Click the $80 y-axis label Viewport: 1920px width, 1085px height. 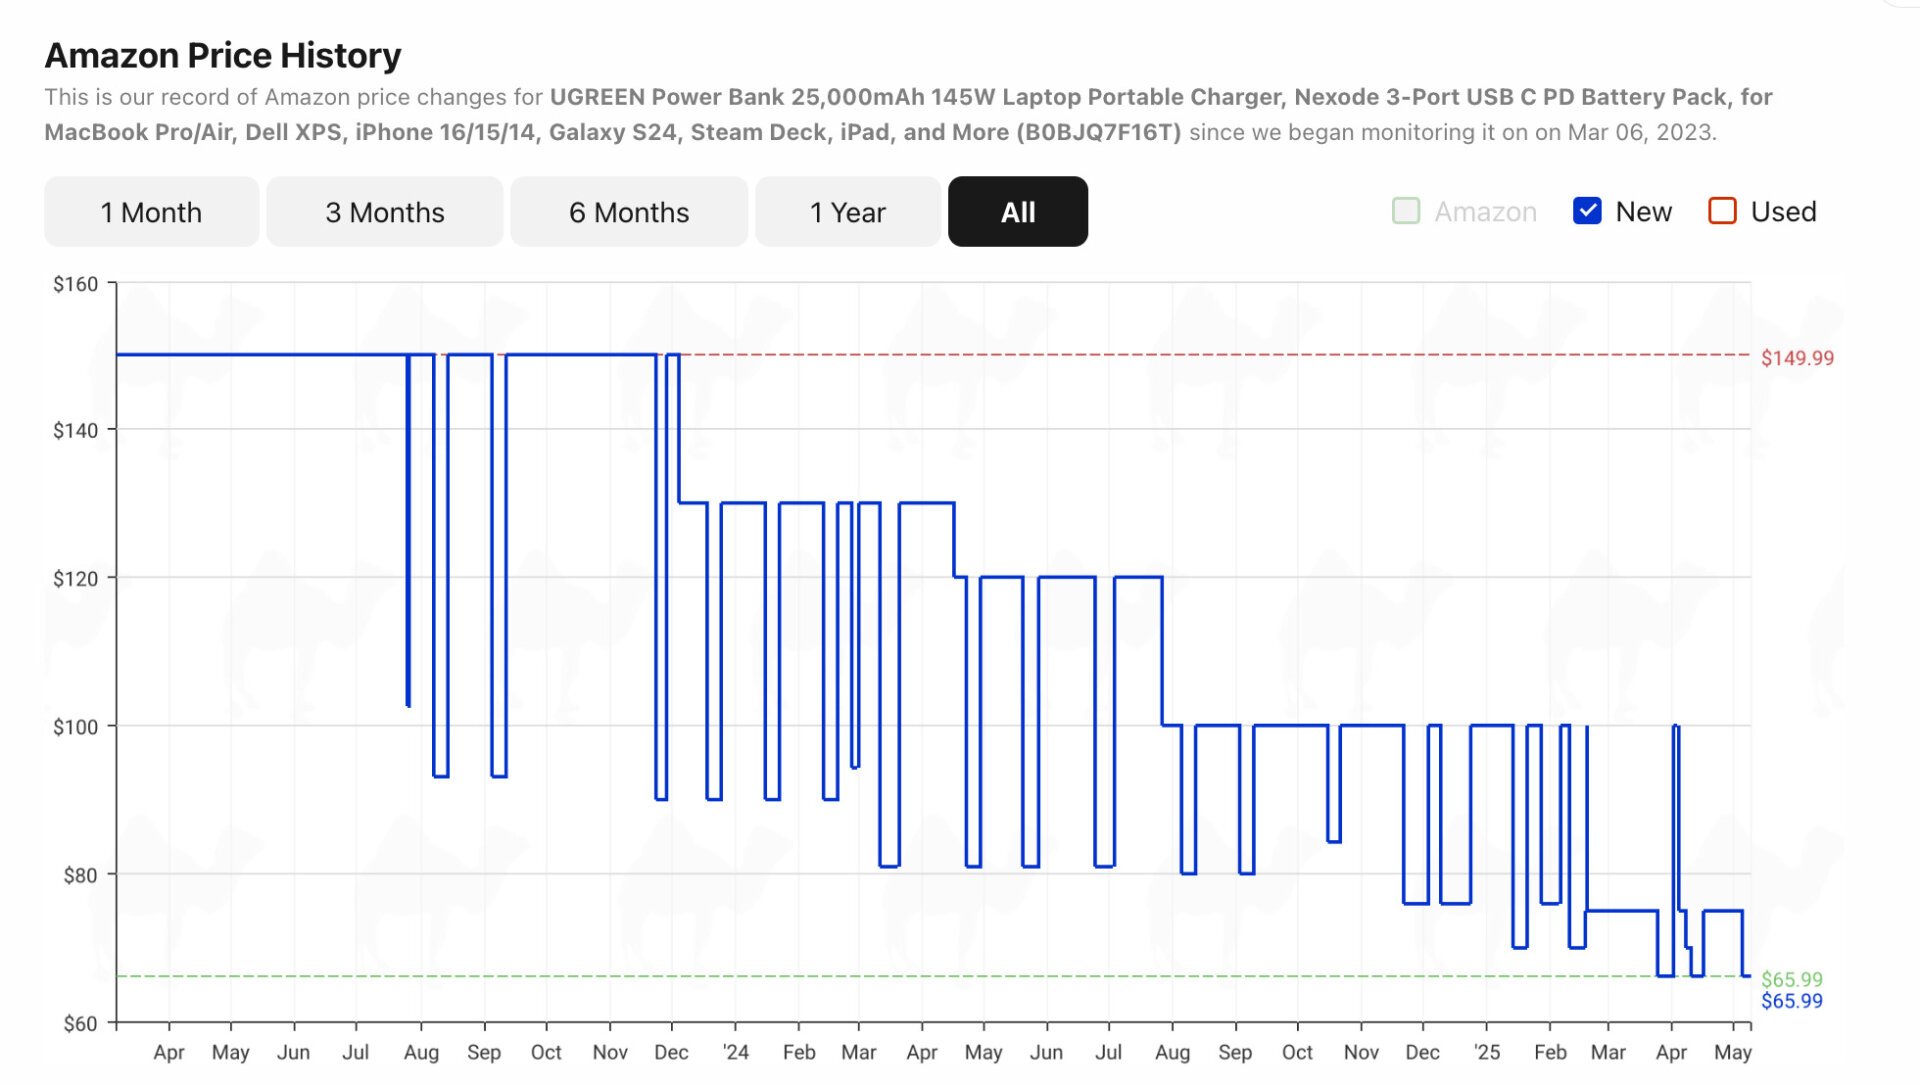(80, 875)
